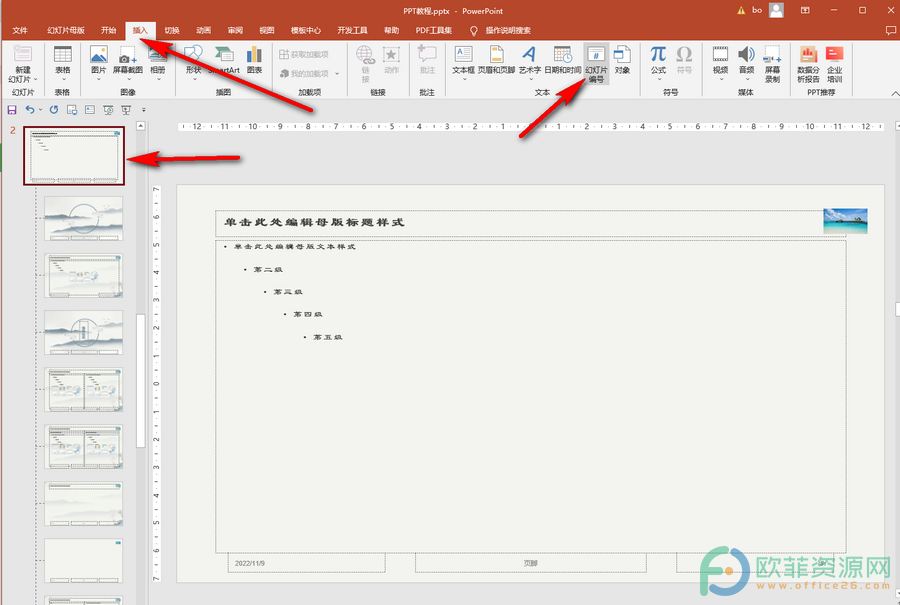Open 企业培训 training templates
900x605 pixels.
pos(835,64)
